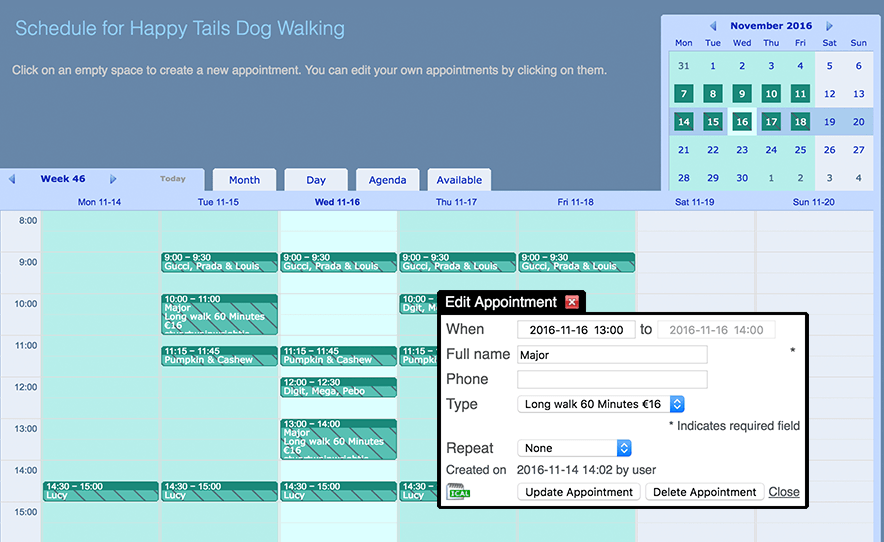Screen dimensions: 884x542
Task: Switch to Month view tab
Action: point(244,180)
